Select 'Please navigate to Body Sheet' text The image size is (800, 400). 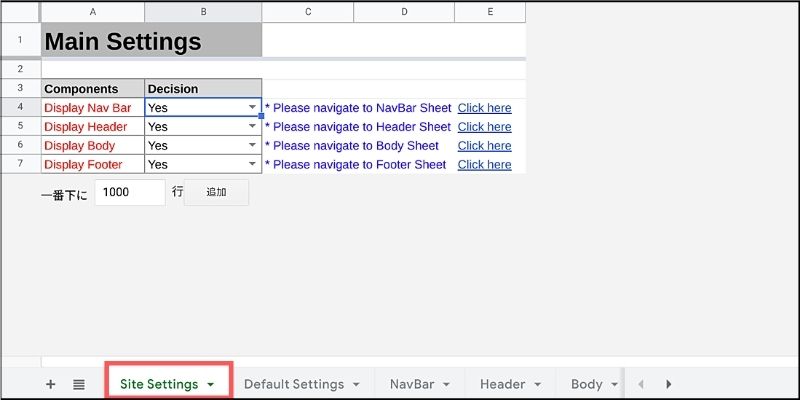point(356,145)
